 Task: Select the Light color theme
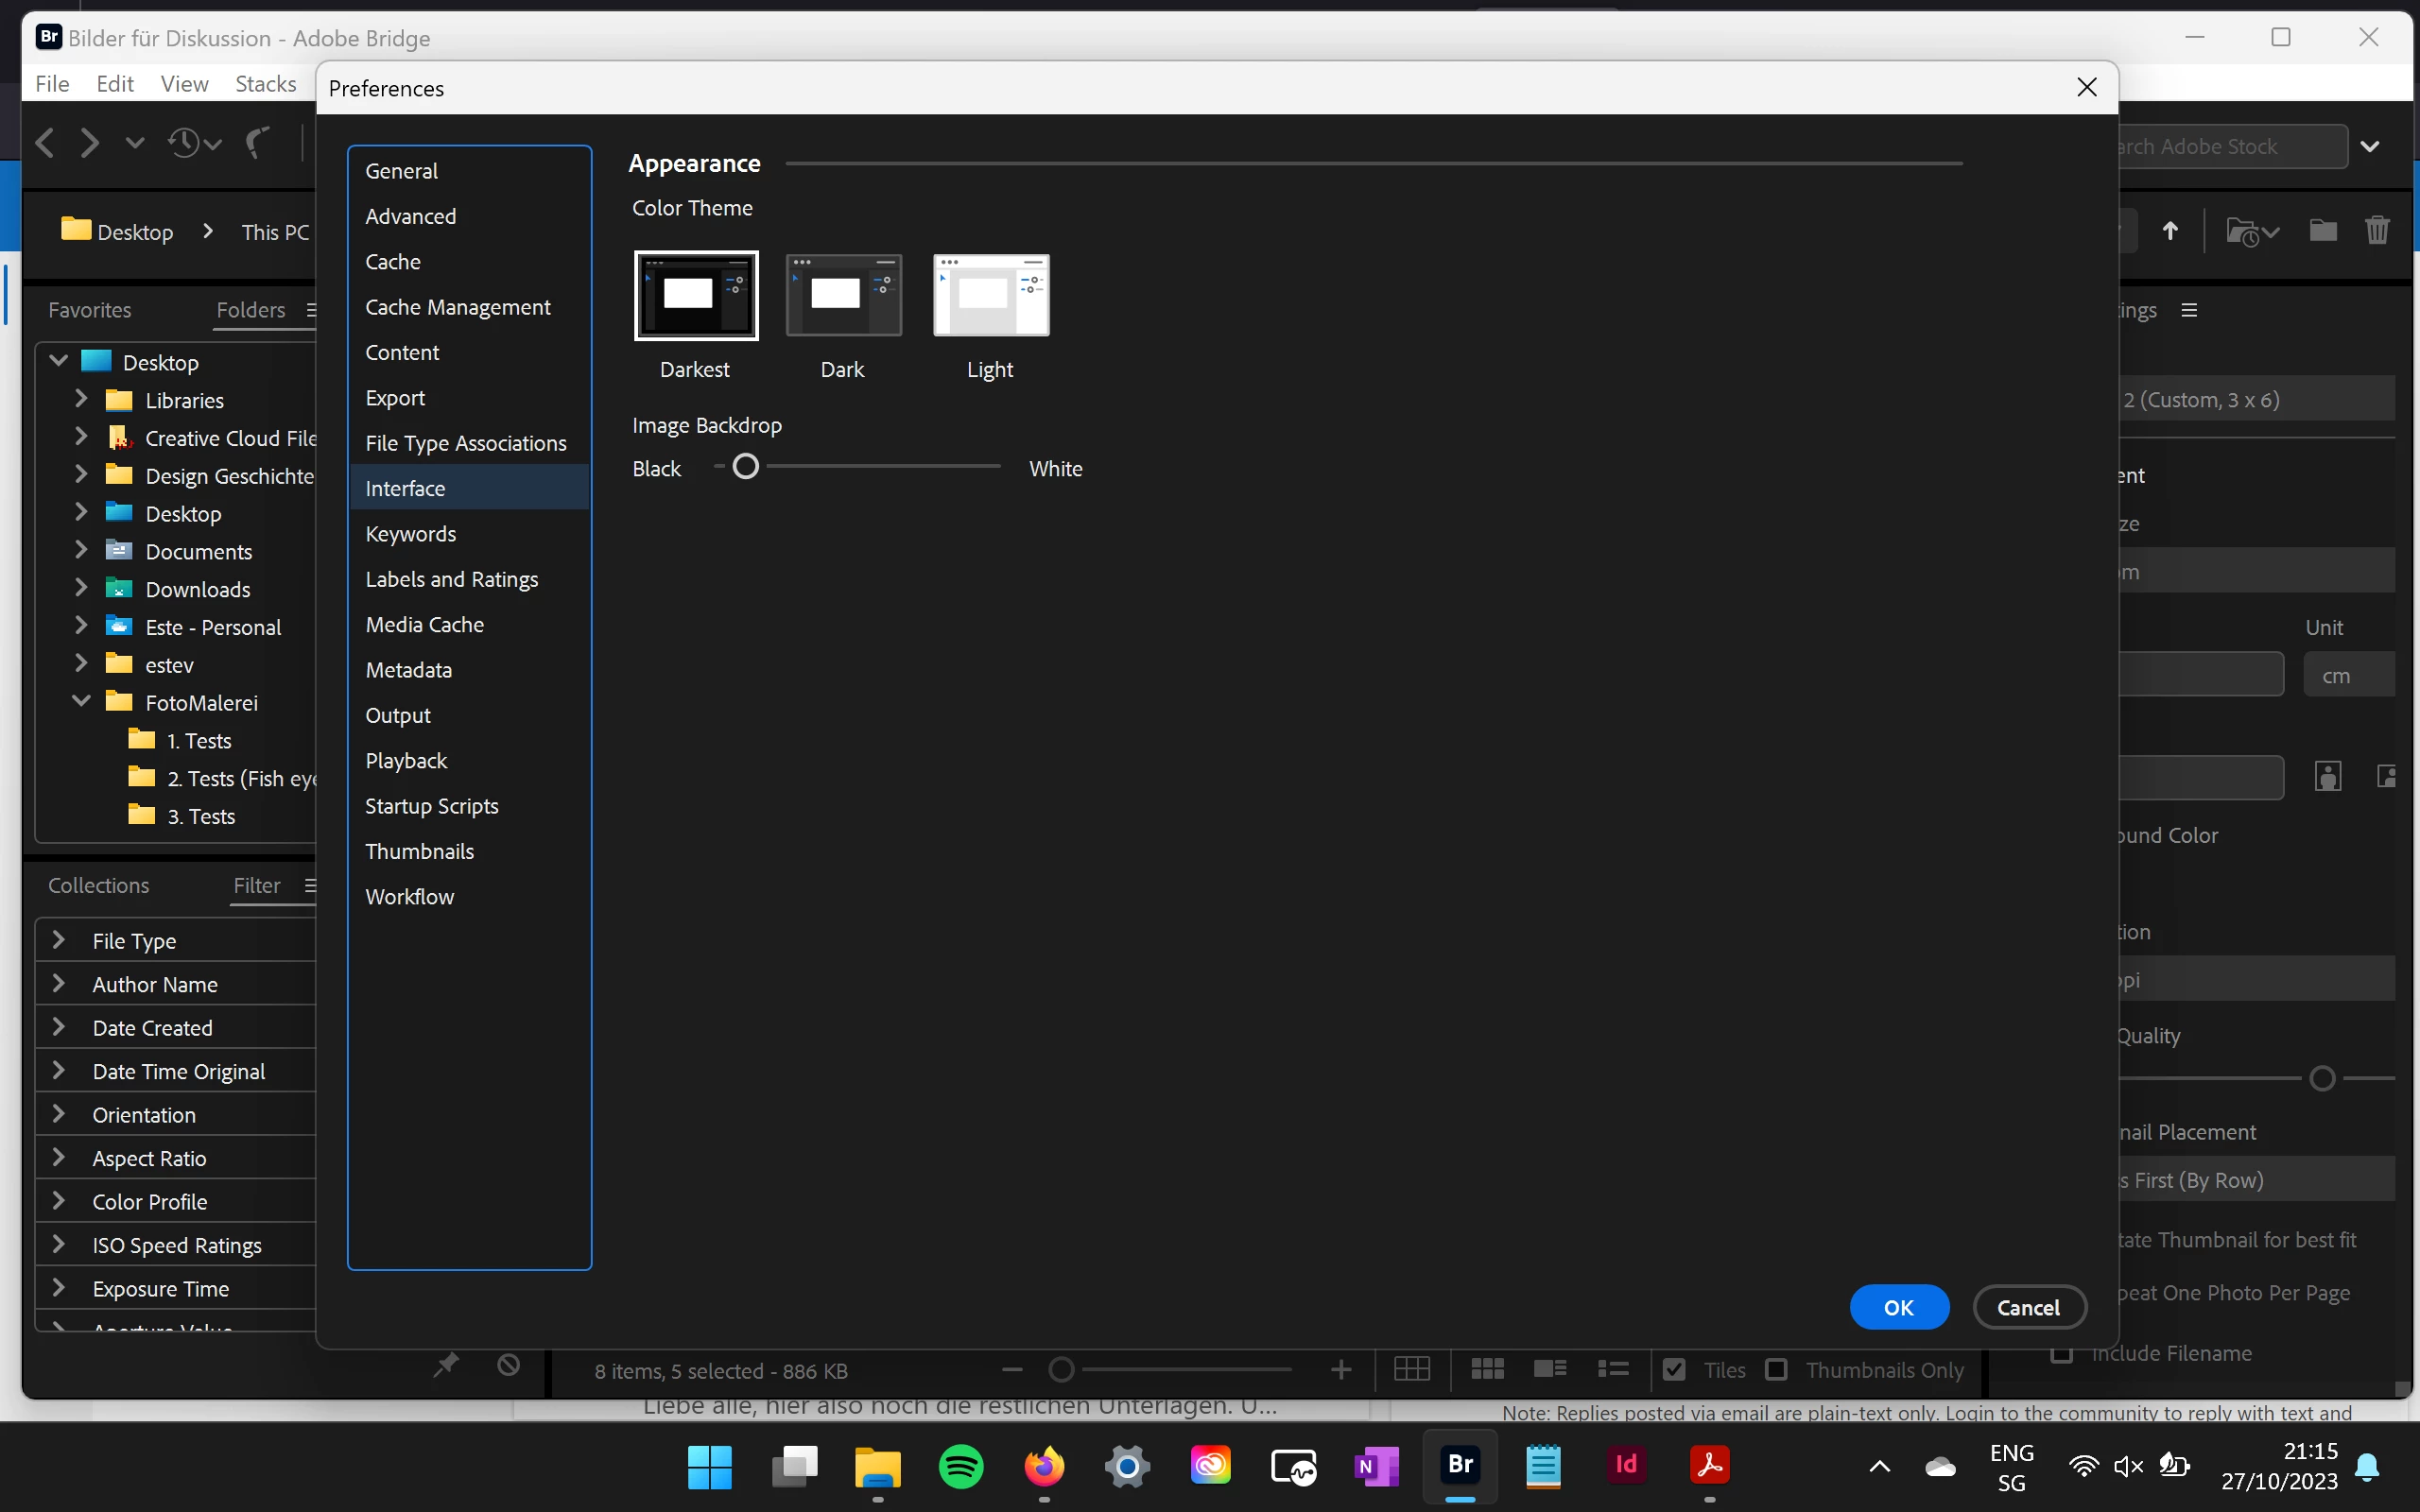pyautogui.click(x=990, y=295)
